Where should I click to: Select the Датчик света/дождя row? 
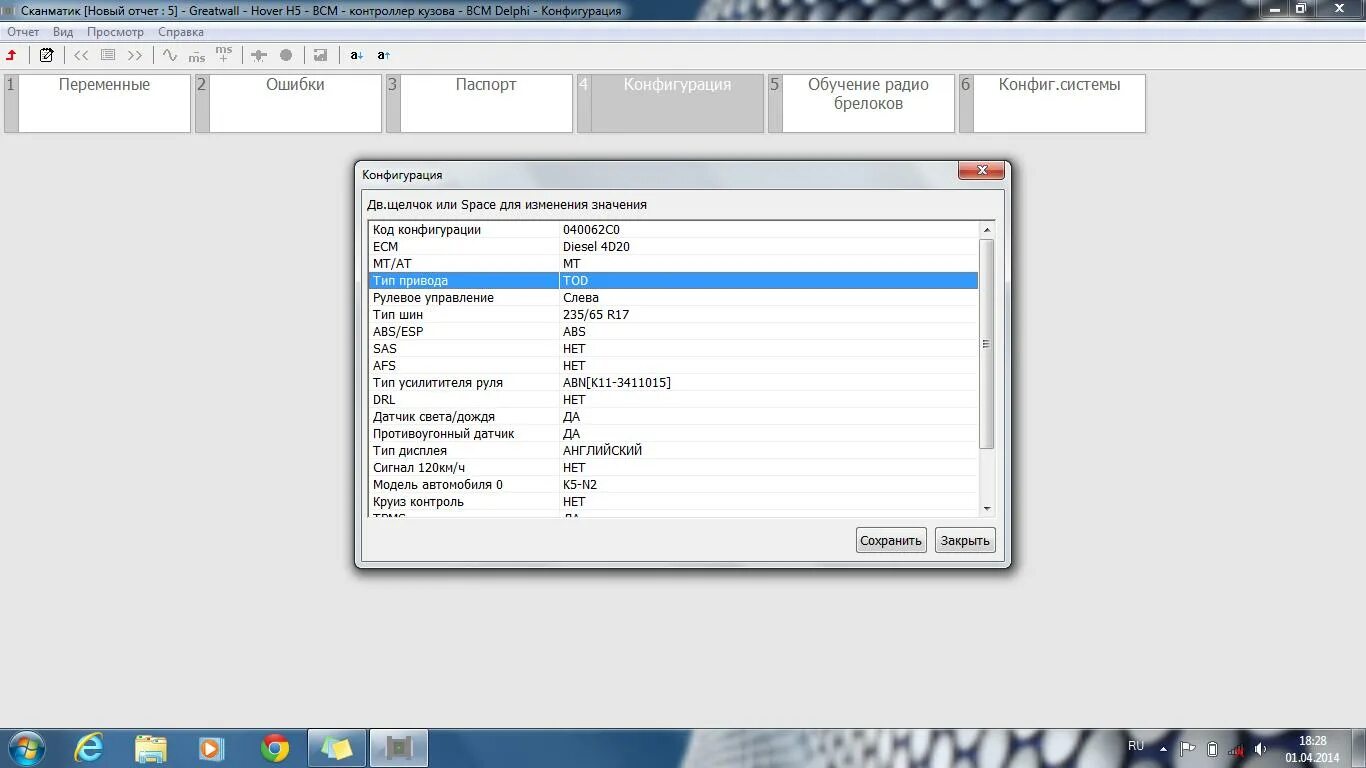click(673, 417)
